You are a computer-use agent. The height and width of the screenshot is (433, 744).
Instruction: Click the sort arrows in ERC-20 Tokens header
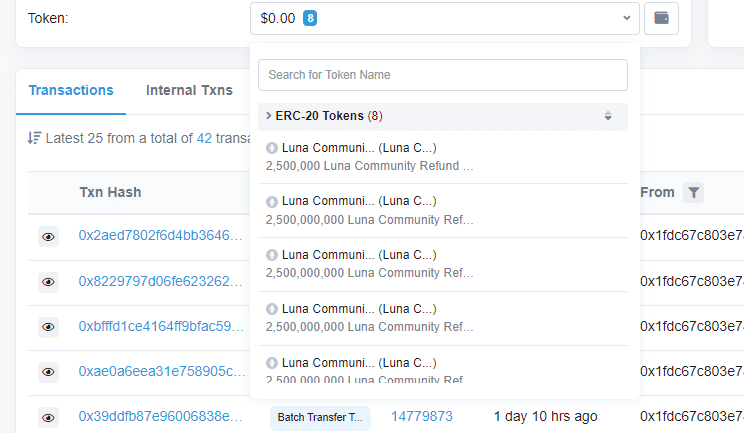point(608,116)
